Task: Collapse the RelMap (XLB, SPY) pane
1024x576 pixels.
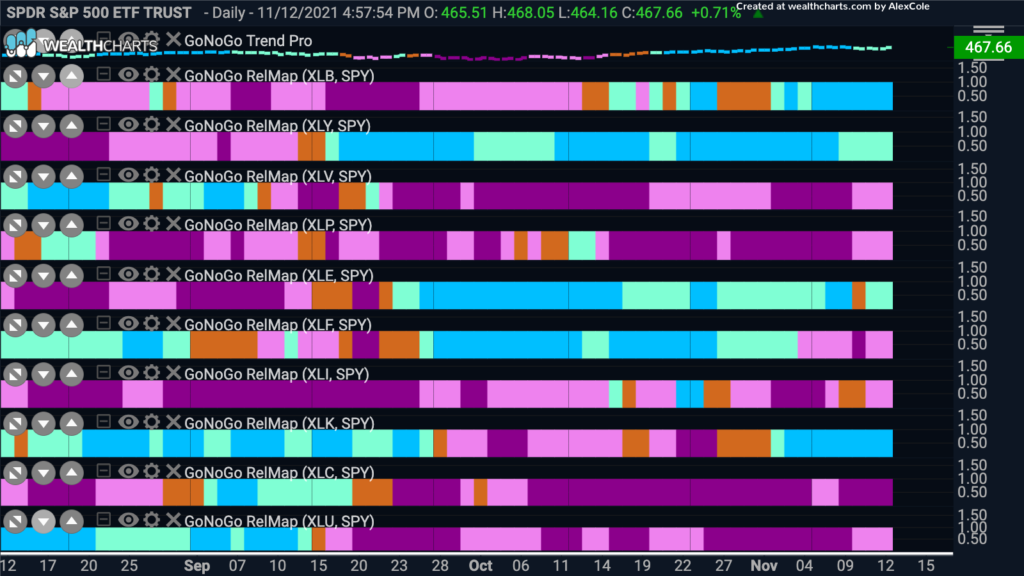Action: (103, 73)
